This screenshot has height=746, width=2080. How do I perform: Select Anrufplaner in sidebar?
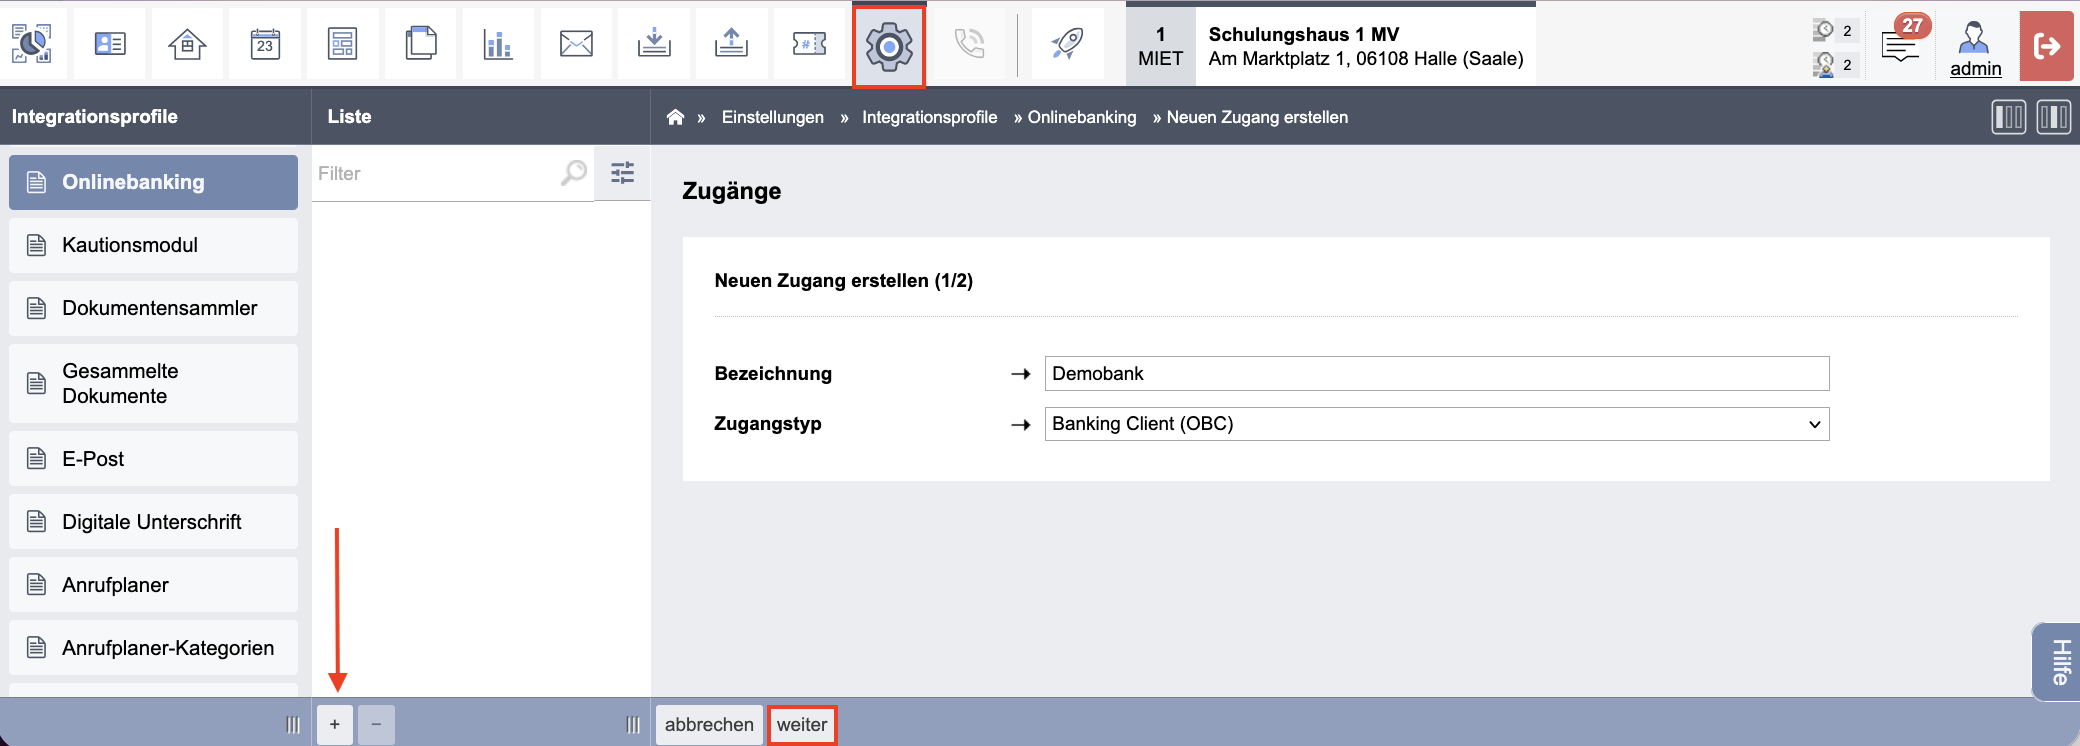point(153,585)
